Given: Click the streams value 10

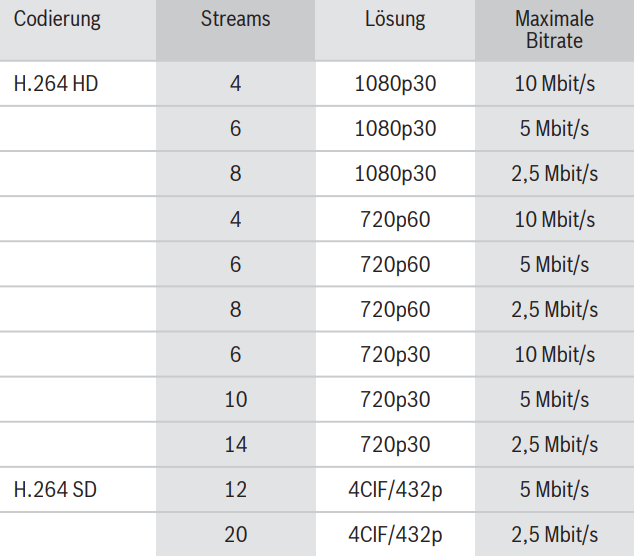Looking at the screenshot, I should coord(235,400).
